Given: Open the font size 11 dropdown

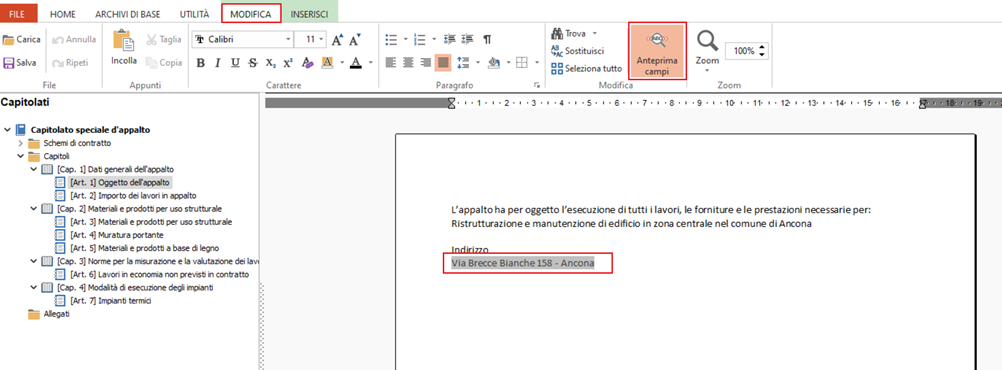Looking at the screenshot, I should (x=321, y=40).
